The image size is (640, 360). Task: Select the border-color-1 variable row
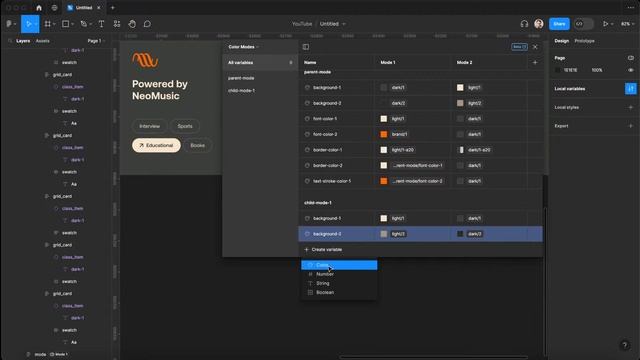(x=420, y=150)
